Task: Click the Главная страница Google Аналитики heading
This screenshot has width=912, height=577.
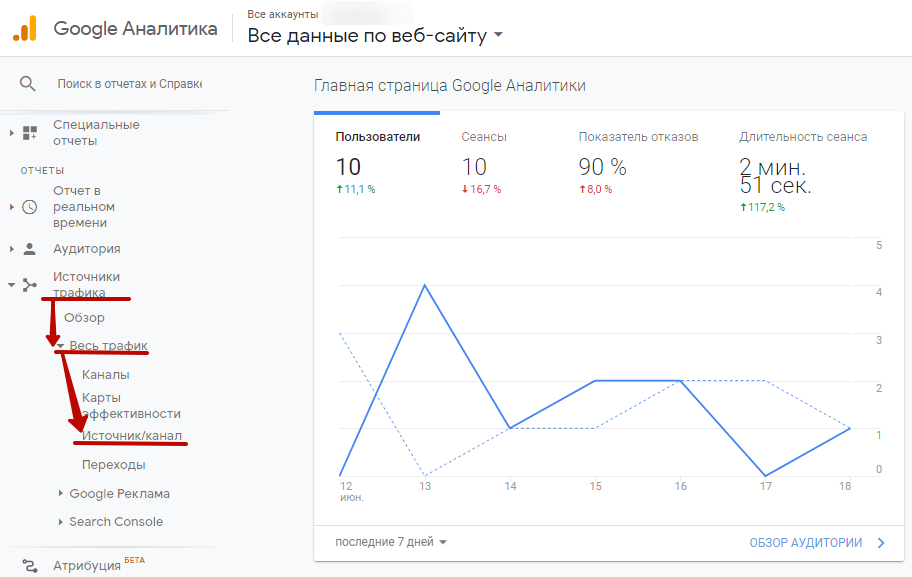Action: (450, 86)
